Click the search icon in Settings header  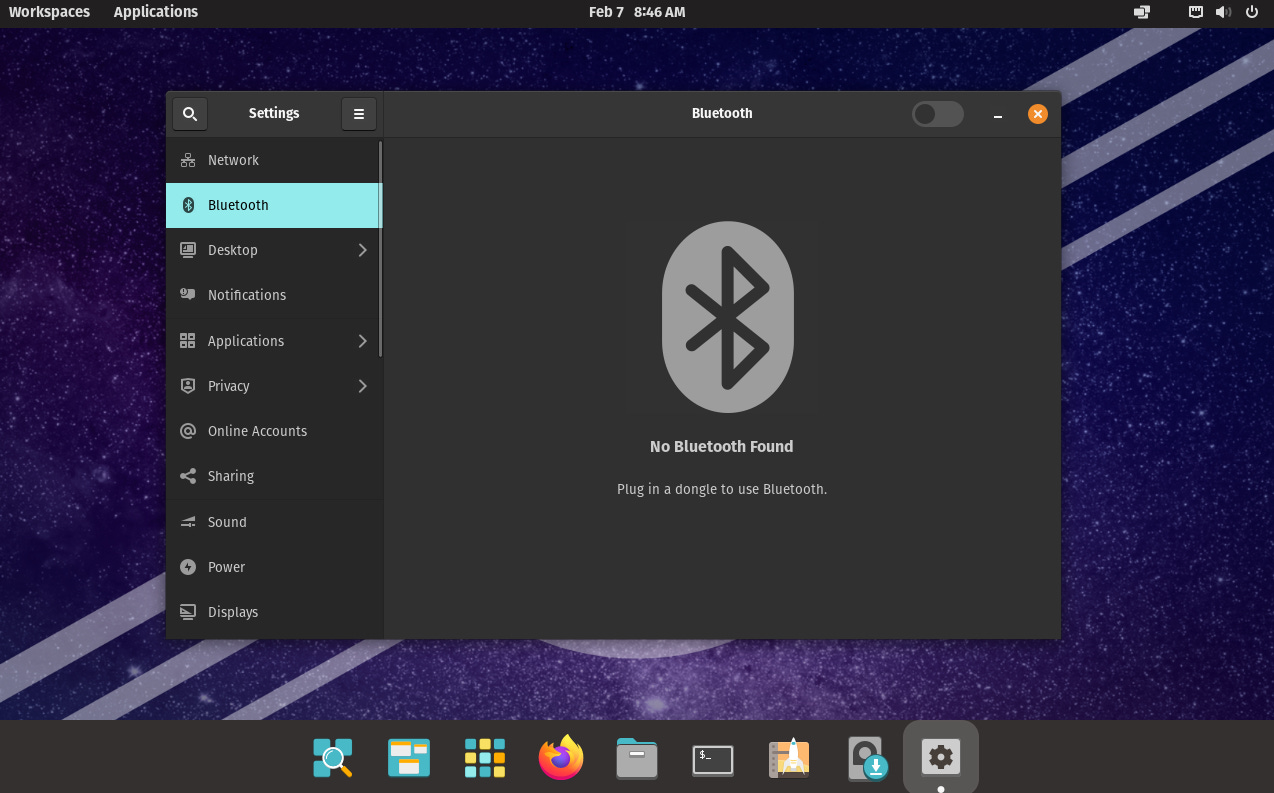point(190,114)
